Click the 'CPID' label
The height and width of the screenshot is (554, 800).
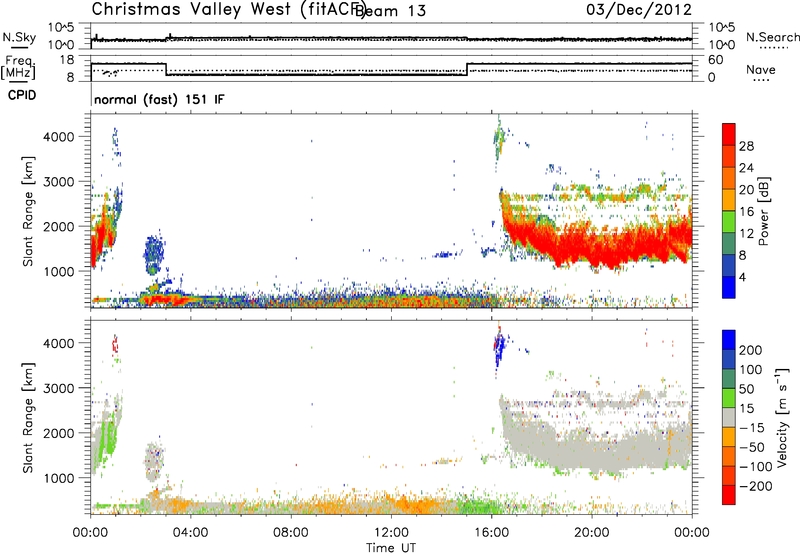point(22,95)
